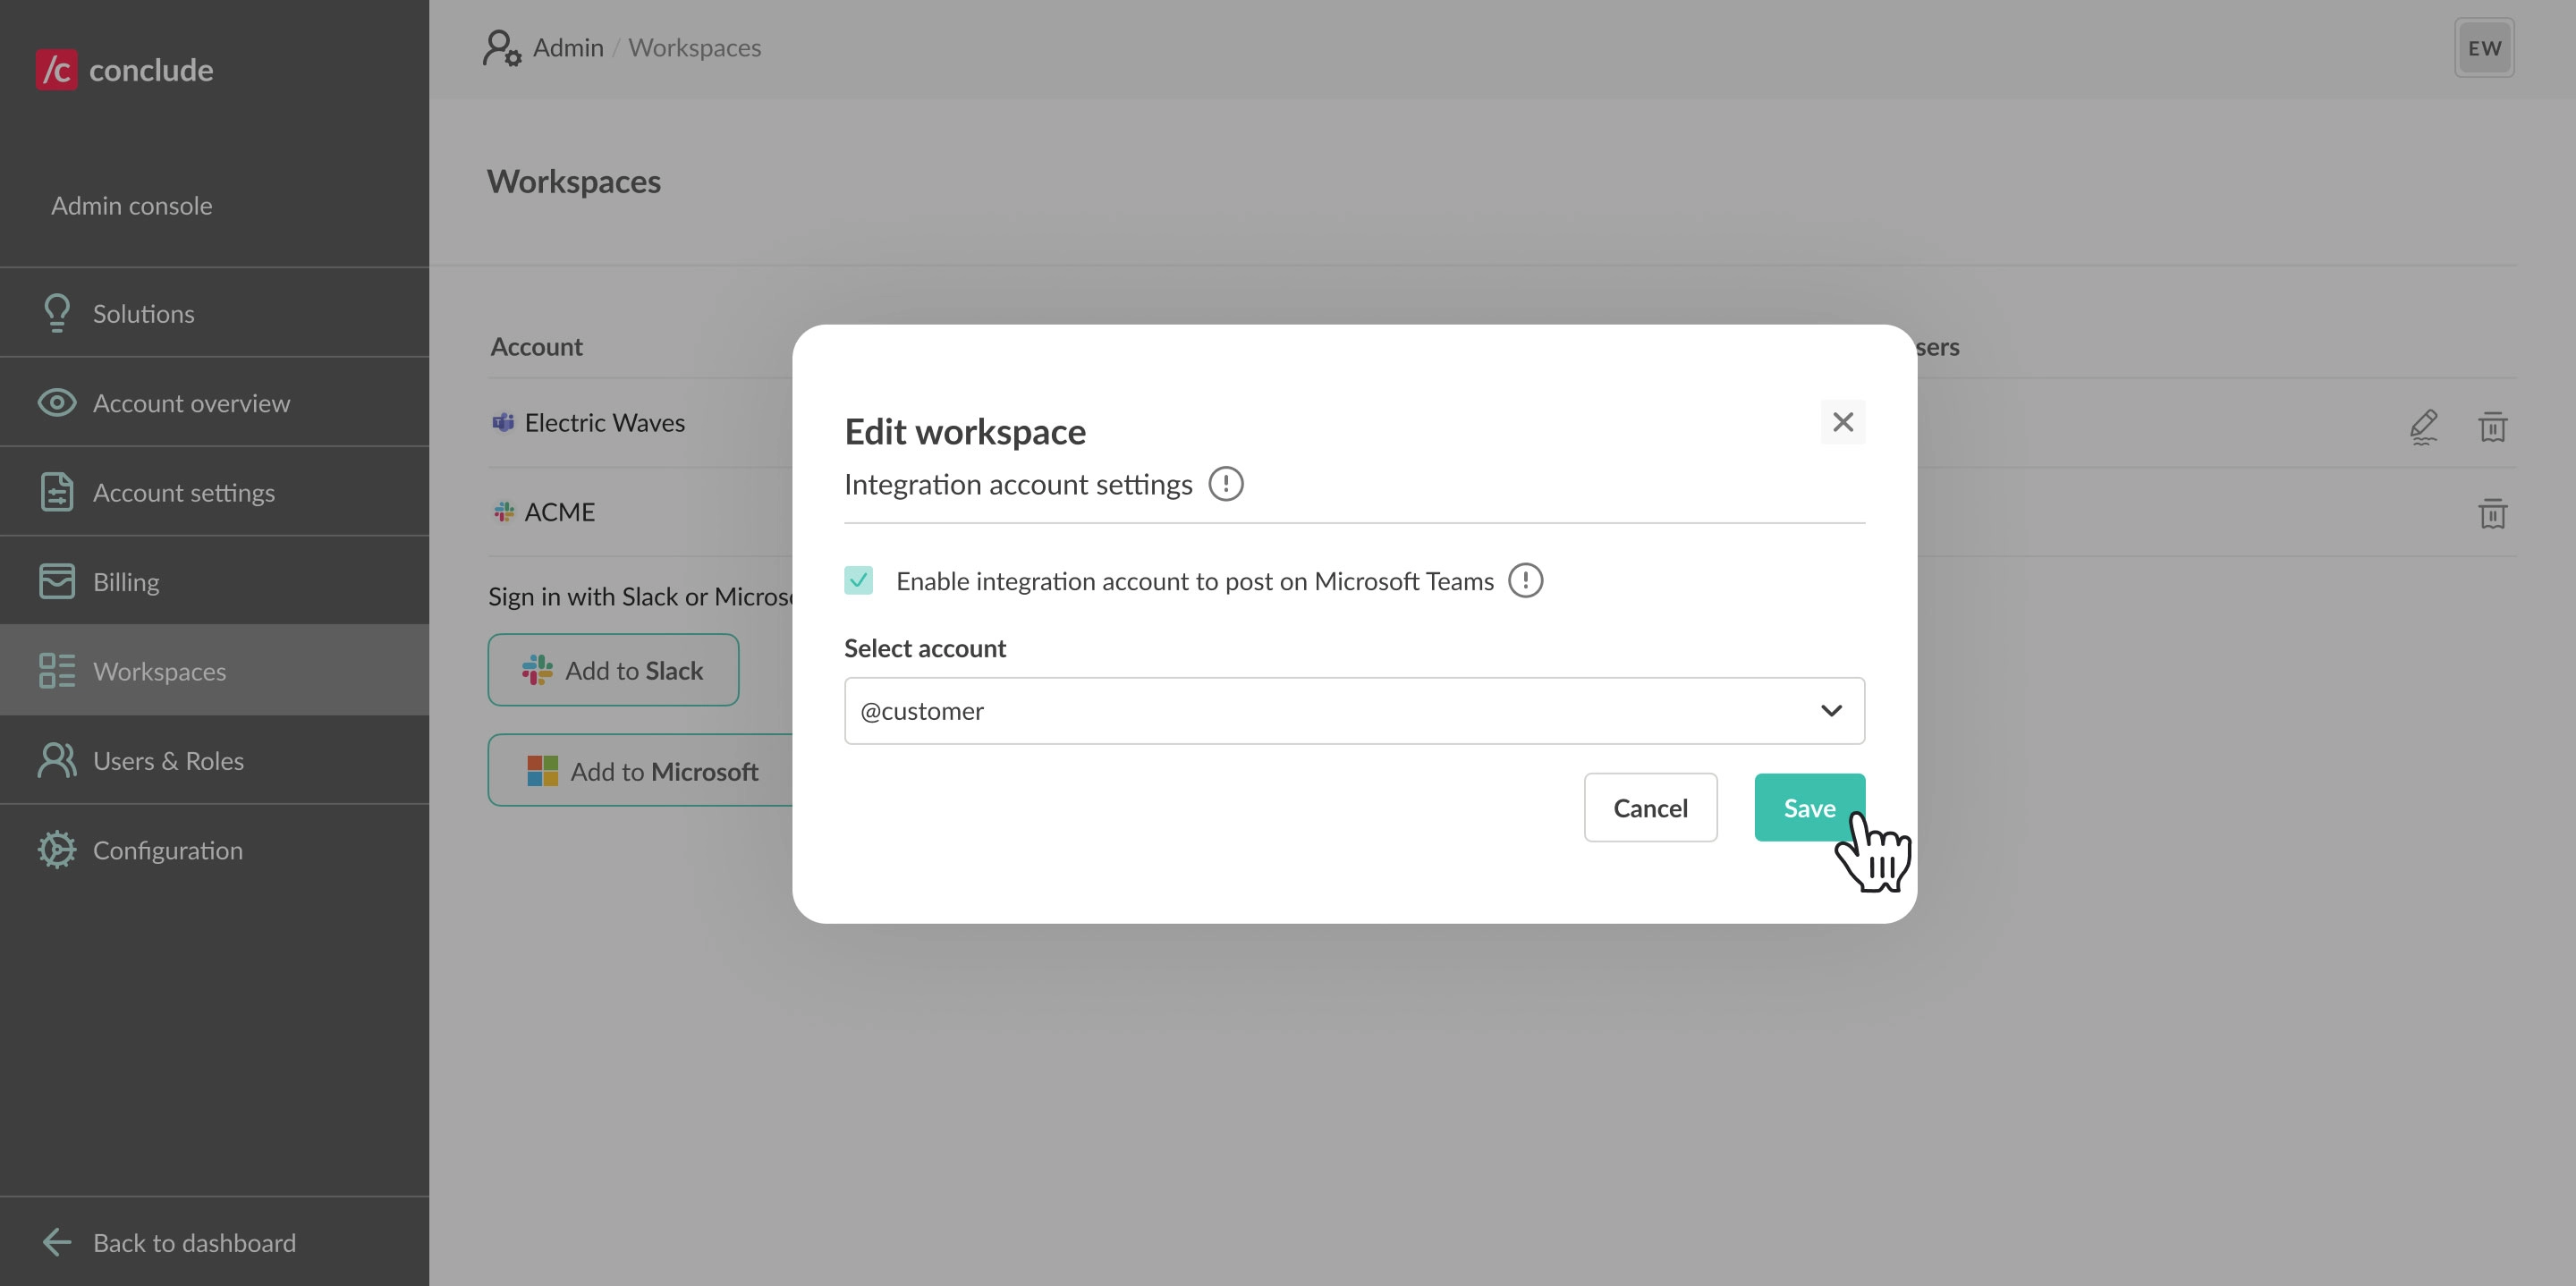Viewport: 2576px width, 1286px height.
Task: Click the trash icon in Electric Waves row
Action: click(x=2492, y=427)
